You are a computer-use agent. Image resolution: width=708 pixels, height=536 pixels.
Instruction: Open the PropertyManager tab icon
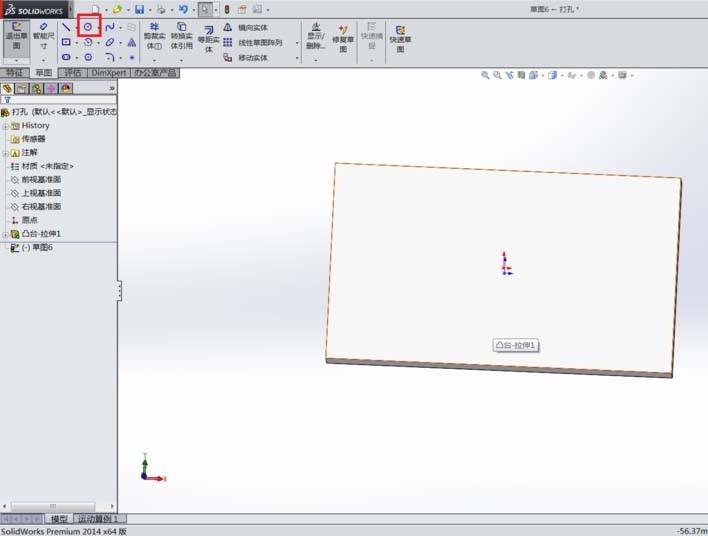click(22, 89)
